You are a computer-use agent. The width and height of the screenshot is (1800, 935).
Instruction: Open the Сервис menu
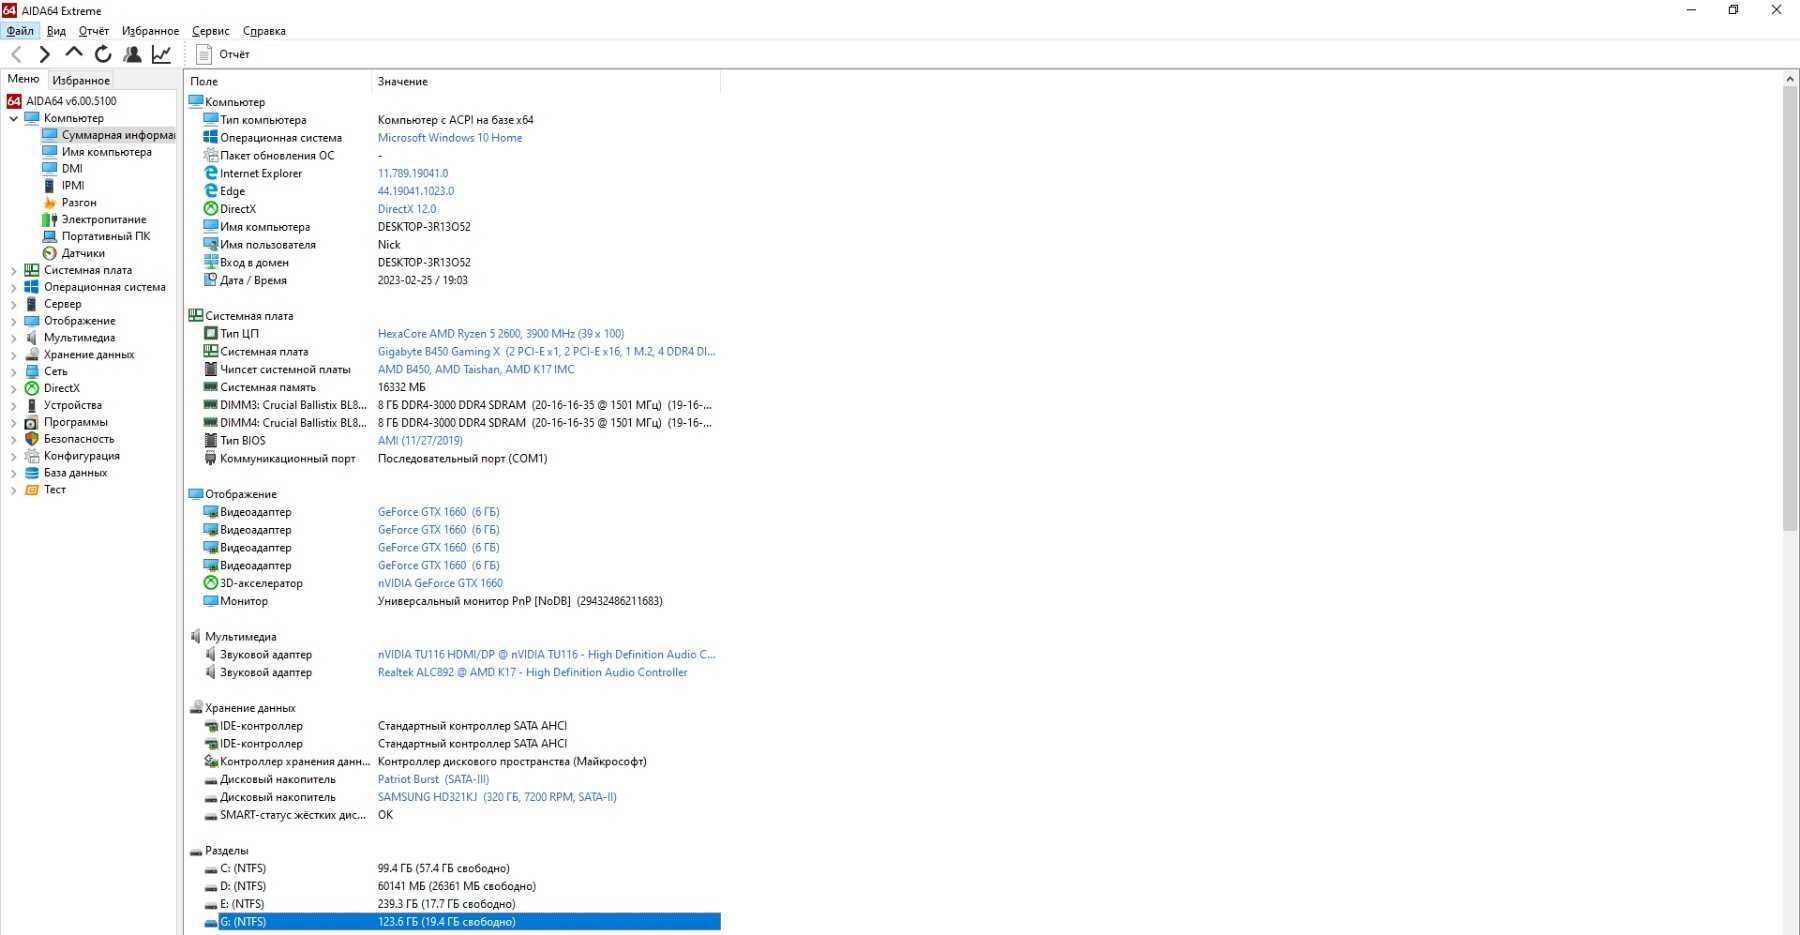pos(210,31)
